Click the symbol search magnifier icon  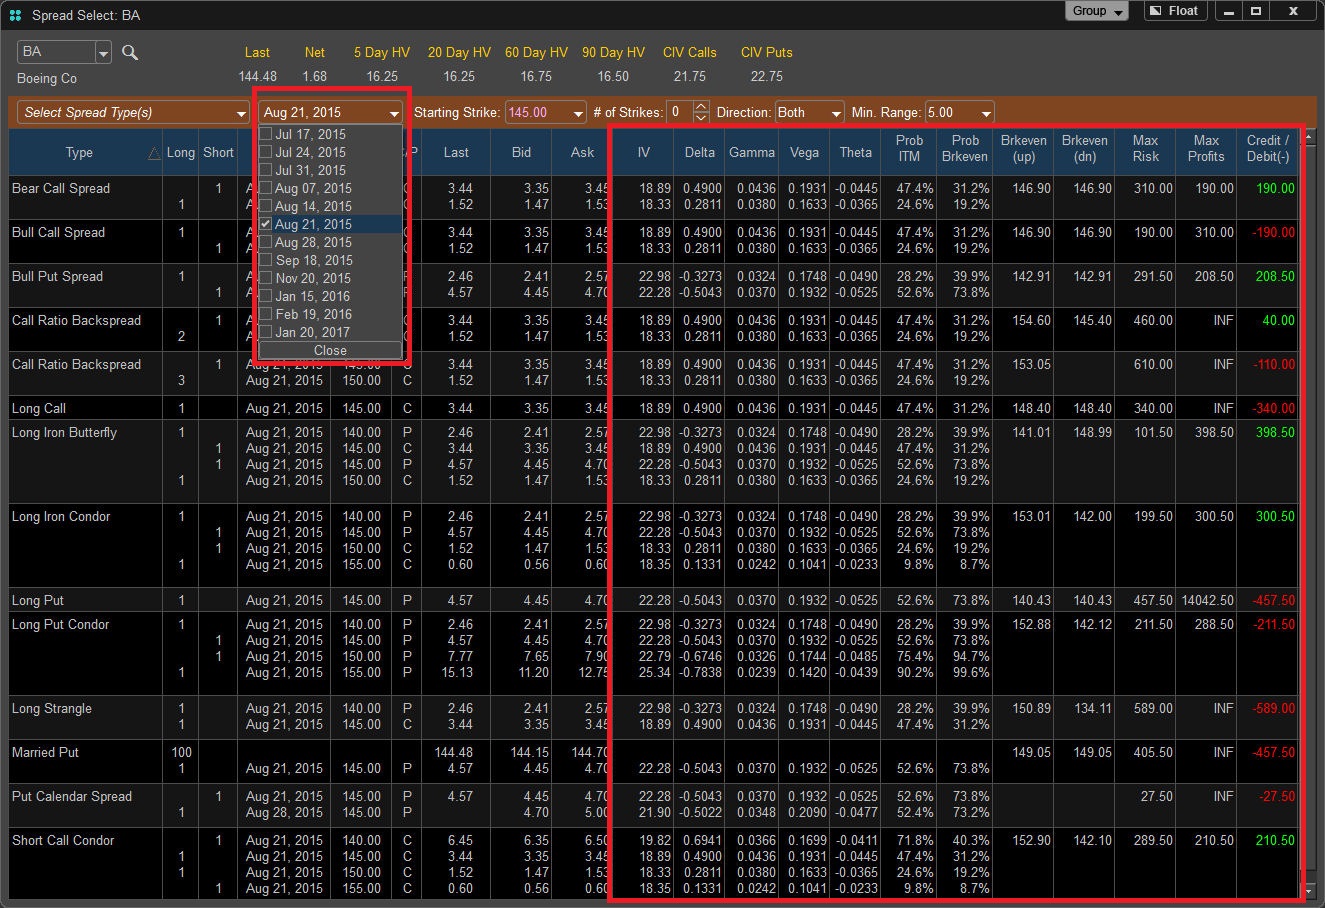[x=130, y=53]
